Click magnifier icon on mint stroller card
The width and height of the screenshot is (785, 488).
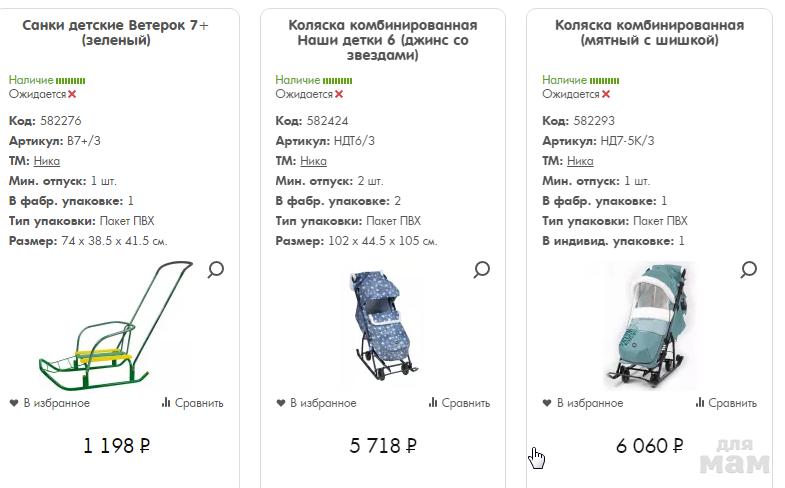pyautogui.click(x=748, y=270)
